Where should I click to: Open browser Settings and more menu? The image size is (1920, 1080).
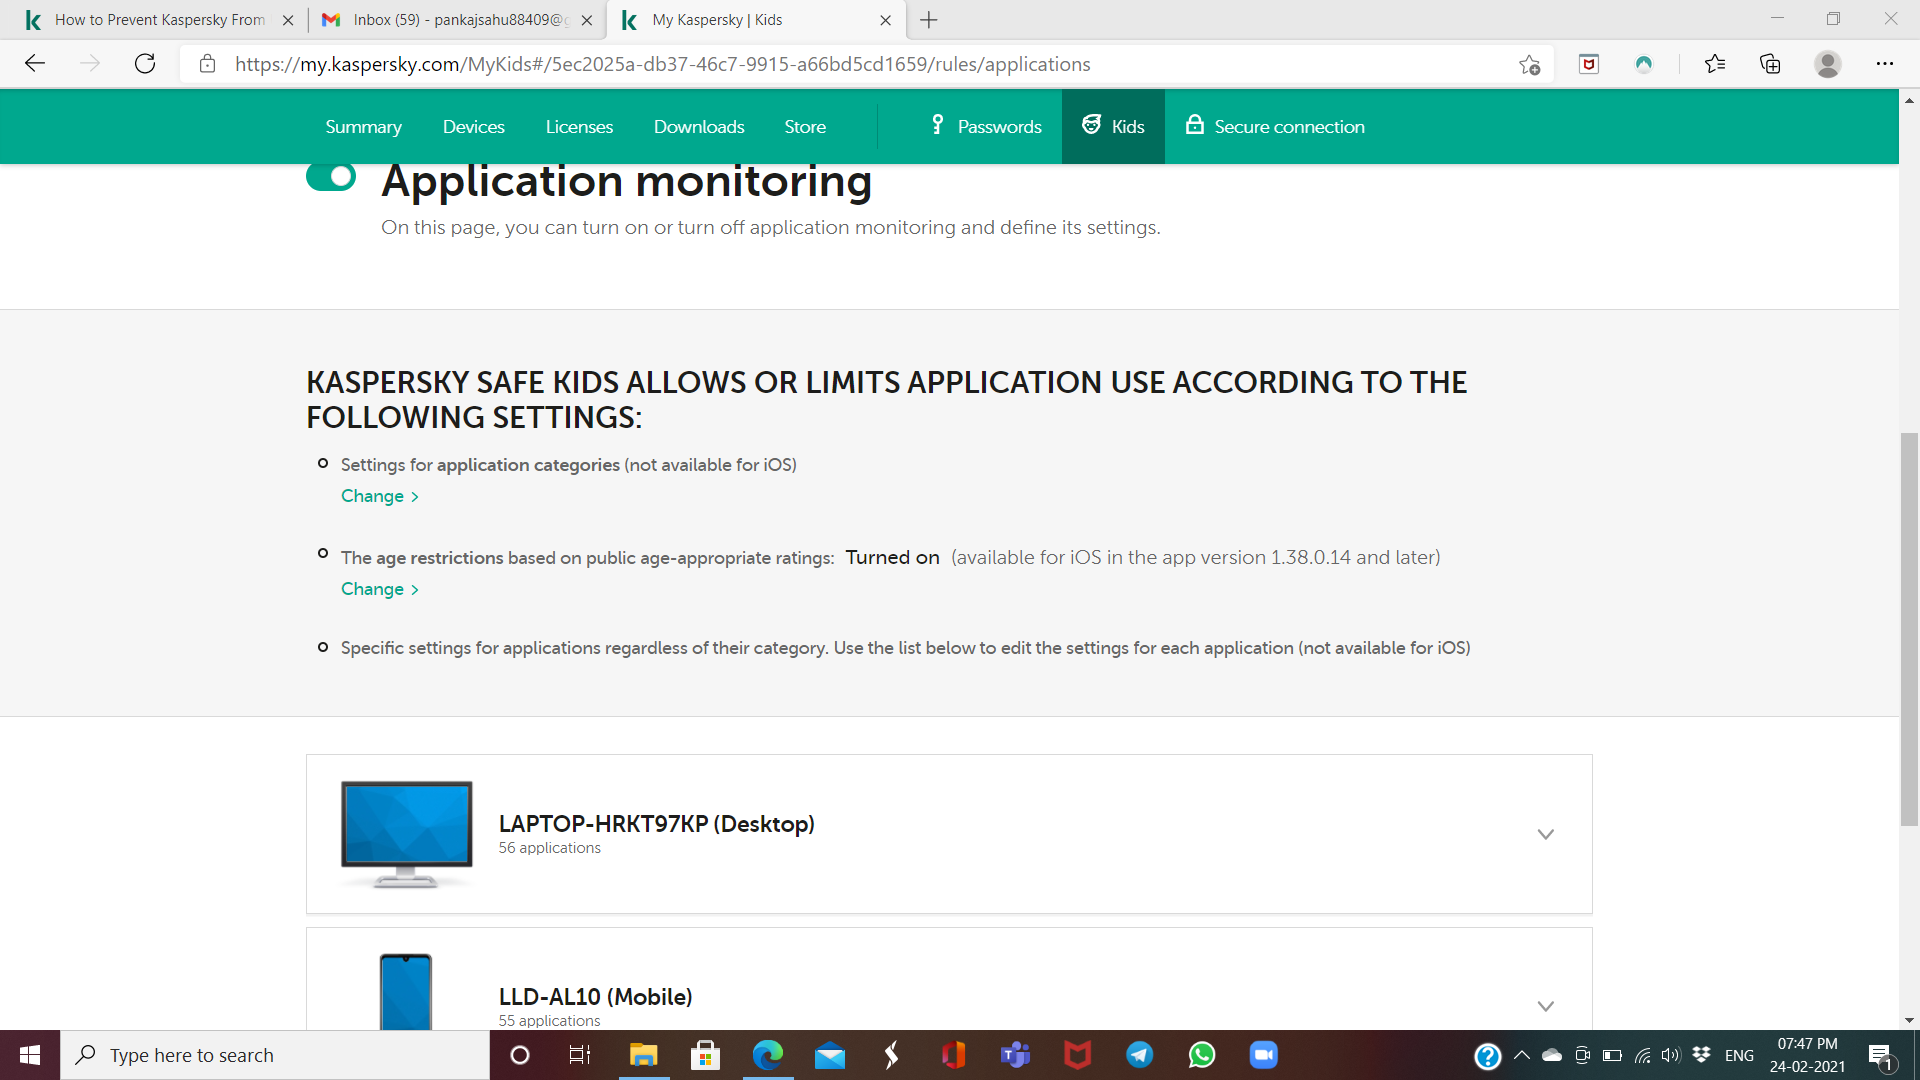1884,65
